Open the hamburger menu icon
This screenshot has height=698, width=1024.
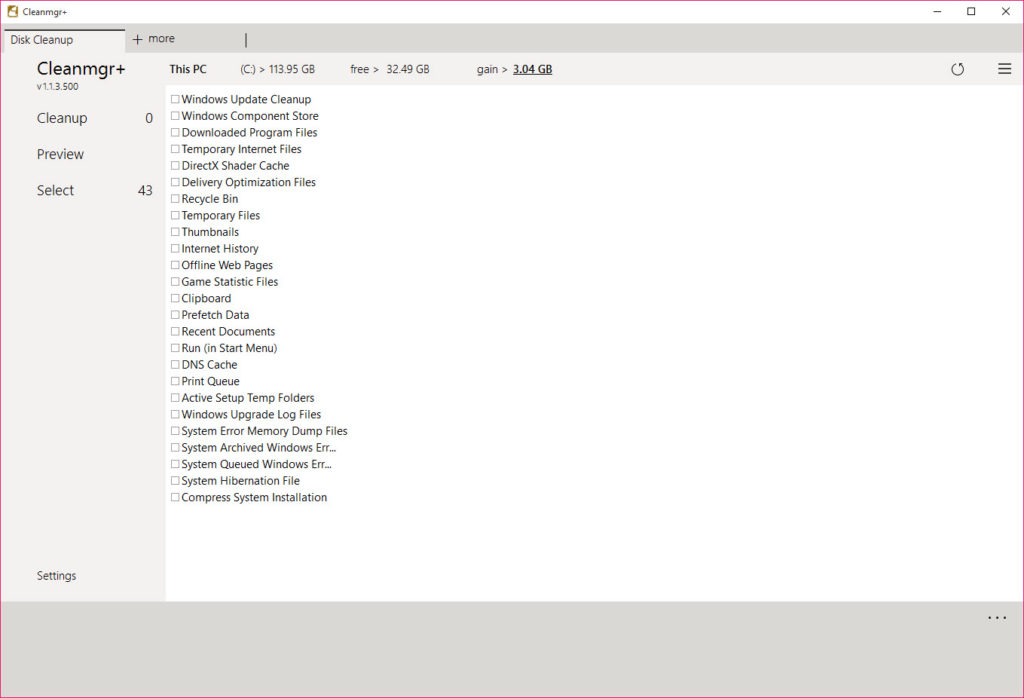point(1004,69)
